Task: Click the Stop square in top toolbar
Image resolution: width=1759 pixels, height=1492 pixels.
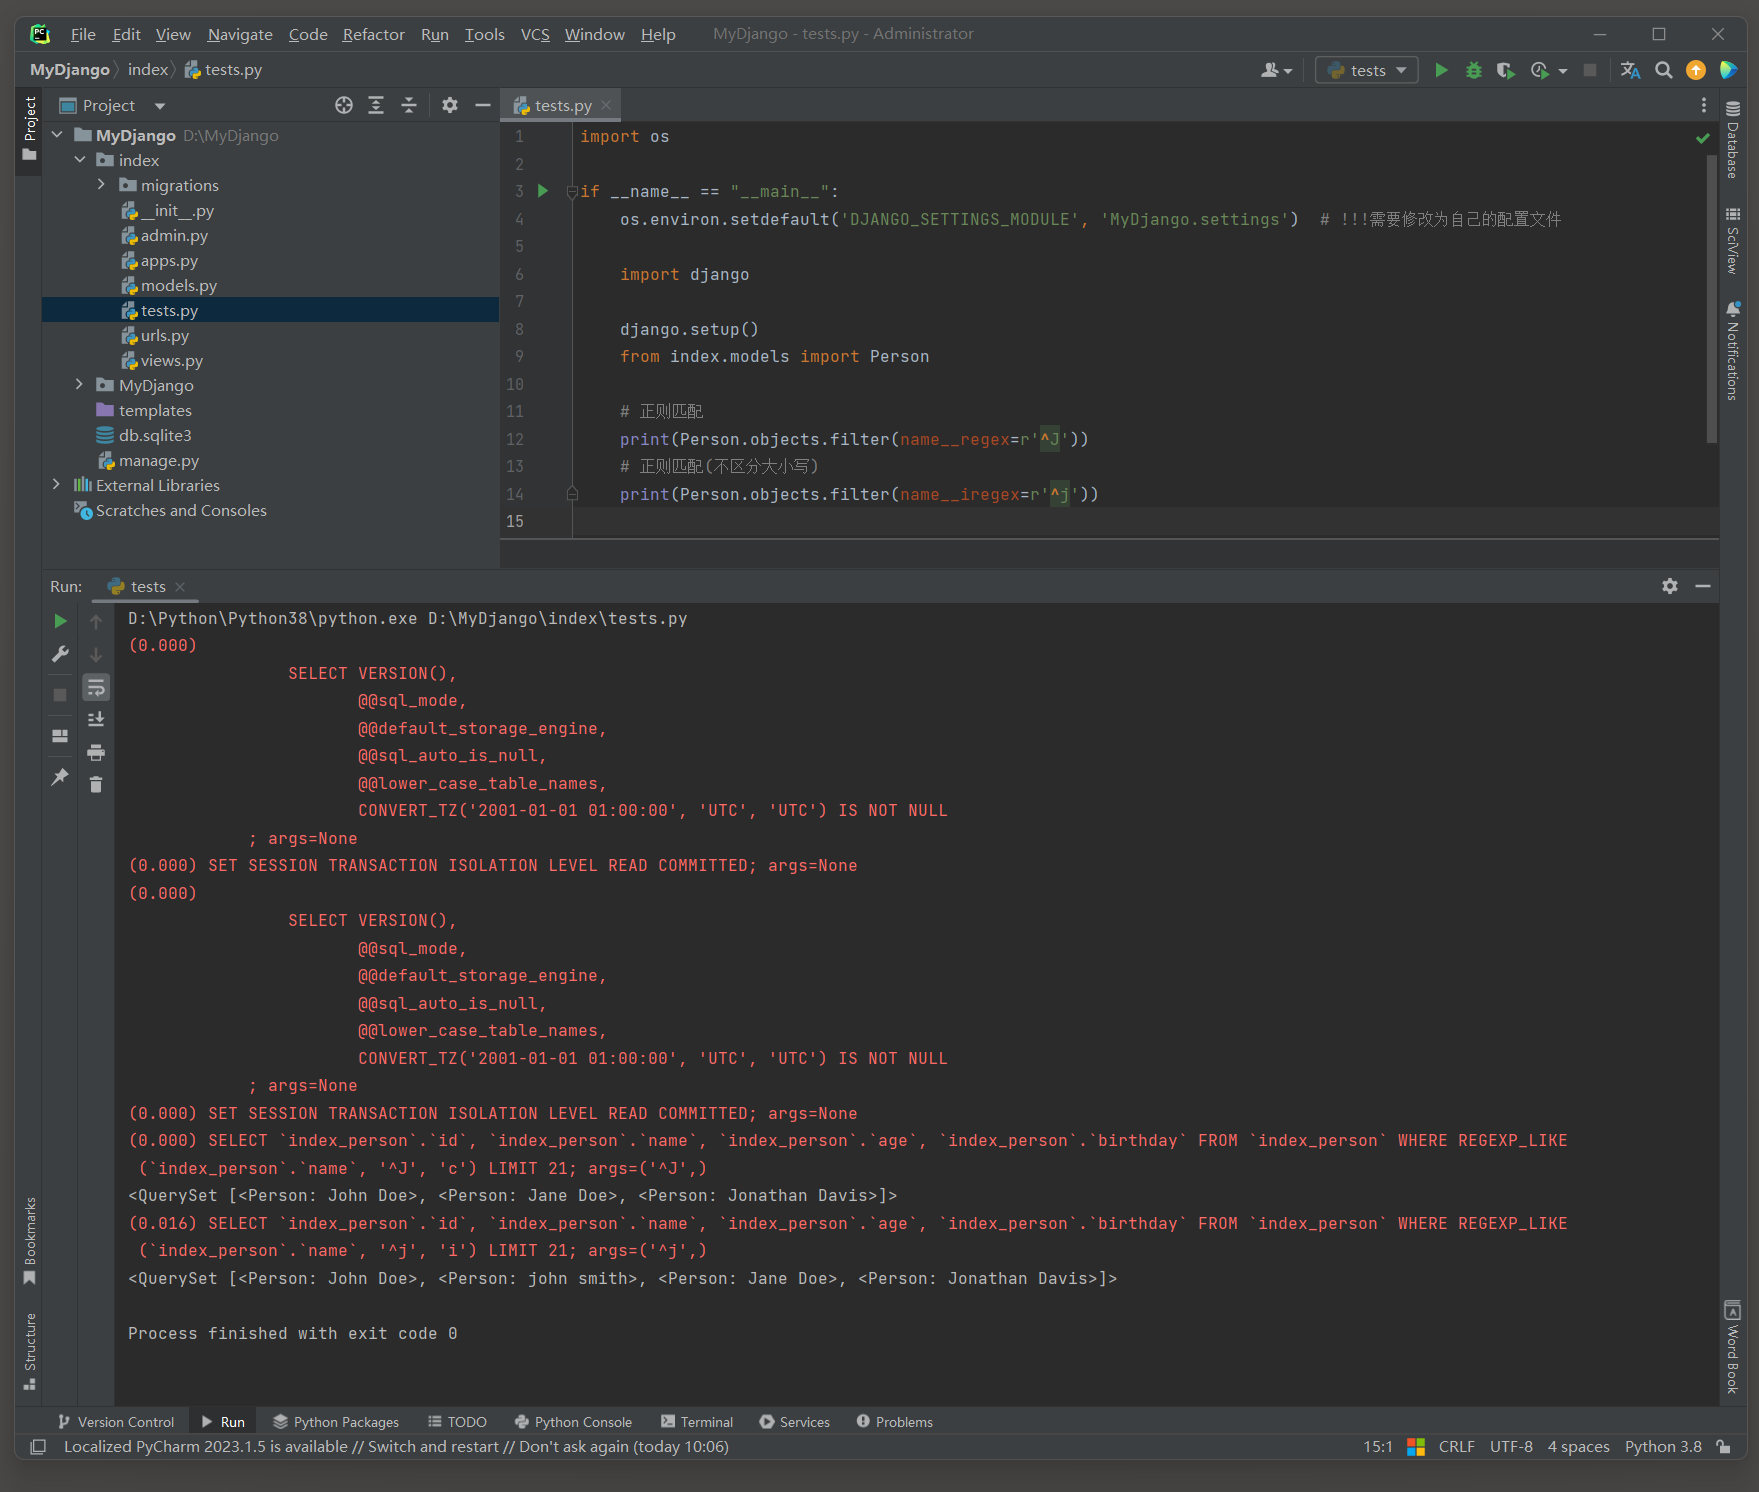Action: click(x=1590, y=70)
